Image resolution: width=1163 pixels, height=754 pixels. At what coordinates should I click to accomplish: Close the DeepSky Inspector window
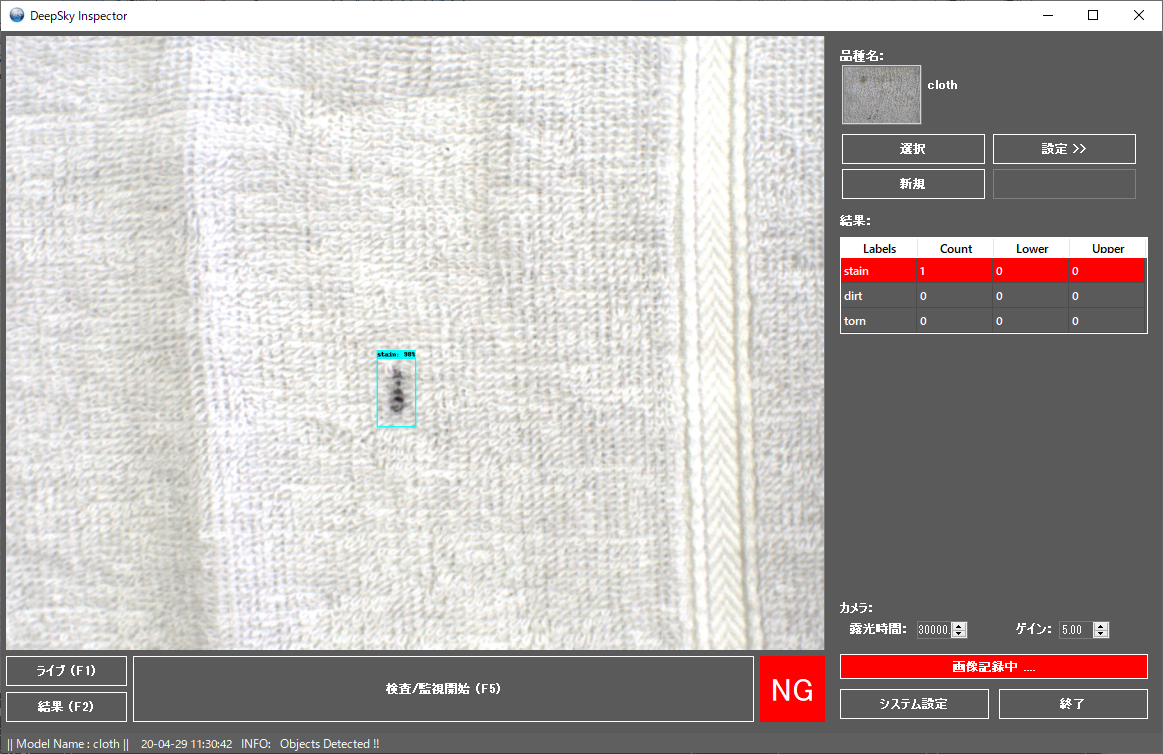(x=1139, y=15)
